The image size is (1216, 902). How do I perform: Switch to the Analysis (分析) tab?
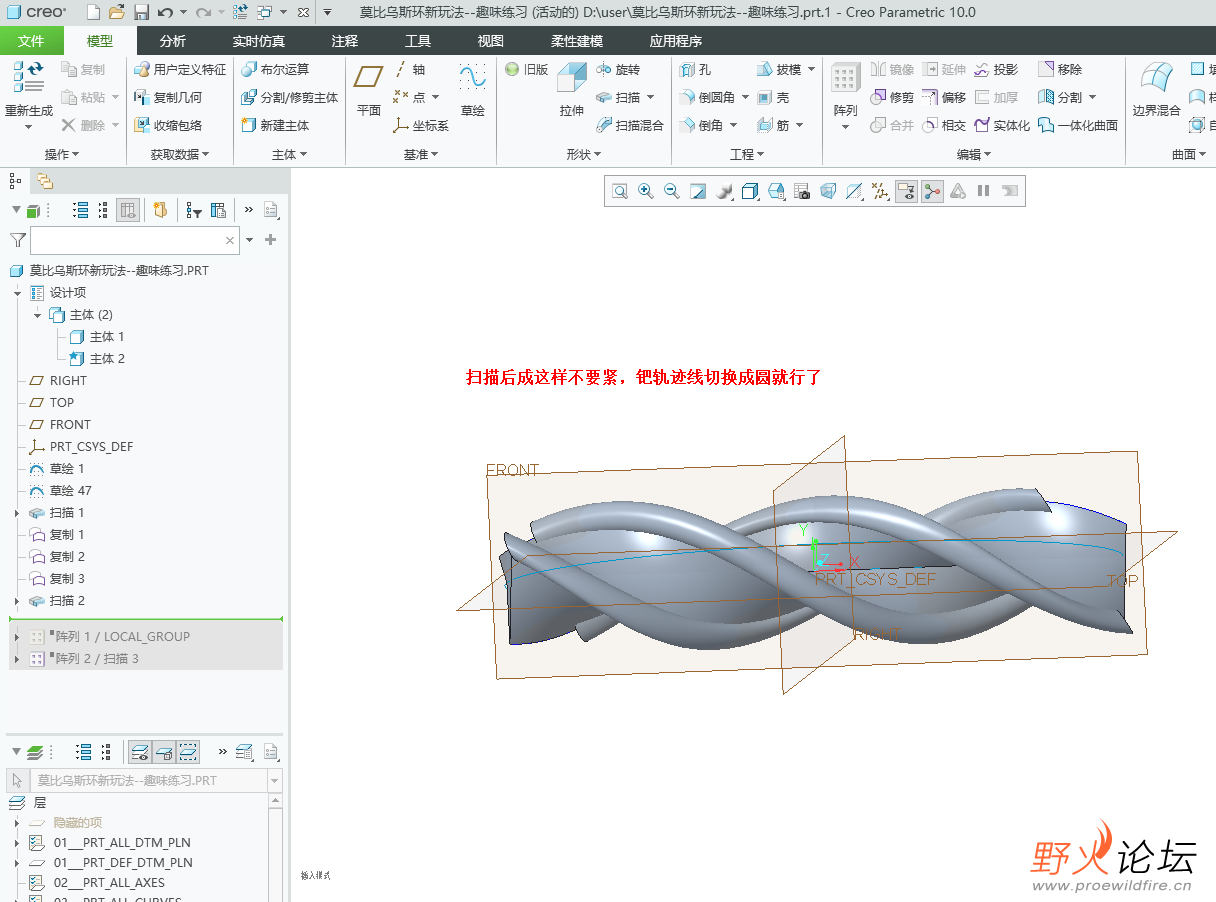(x=172, y=41)
